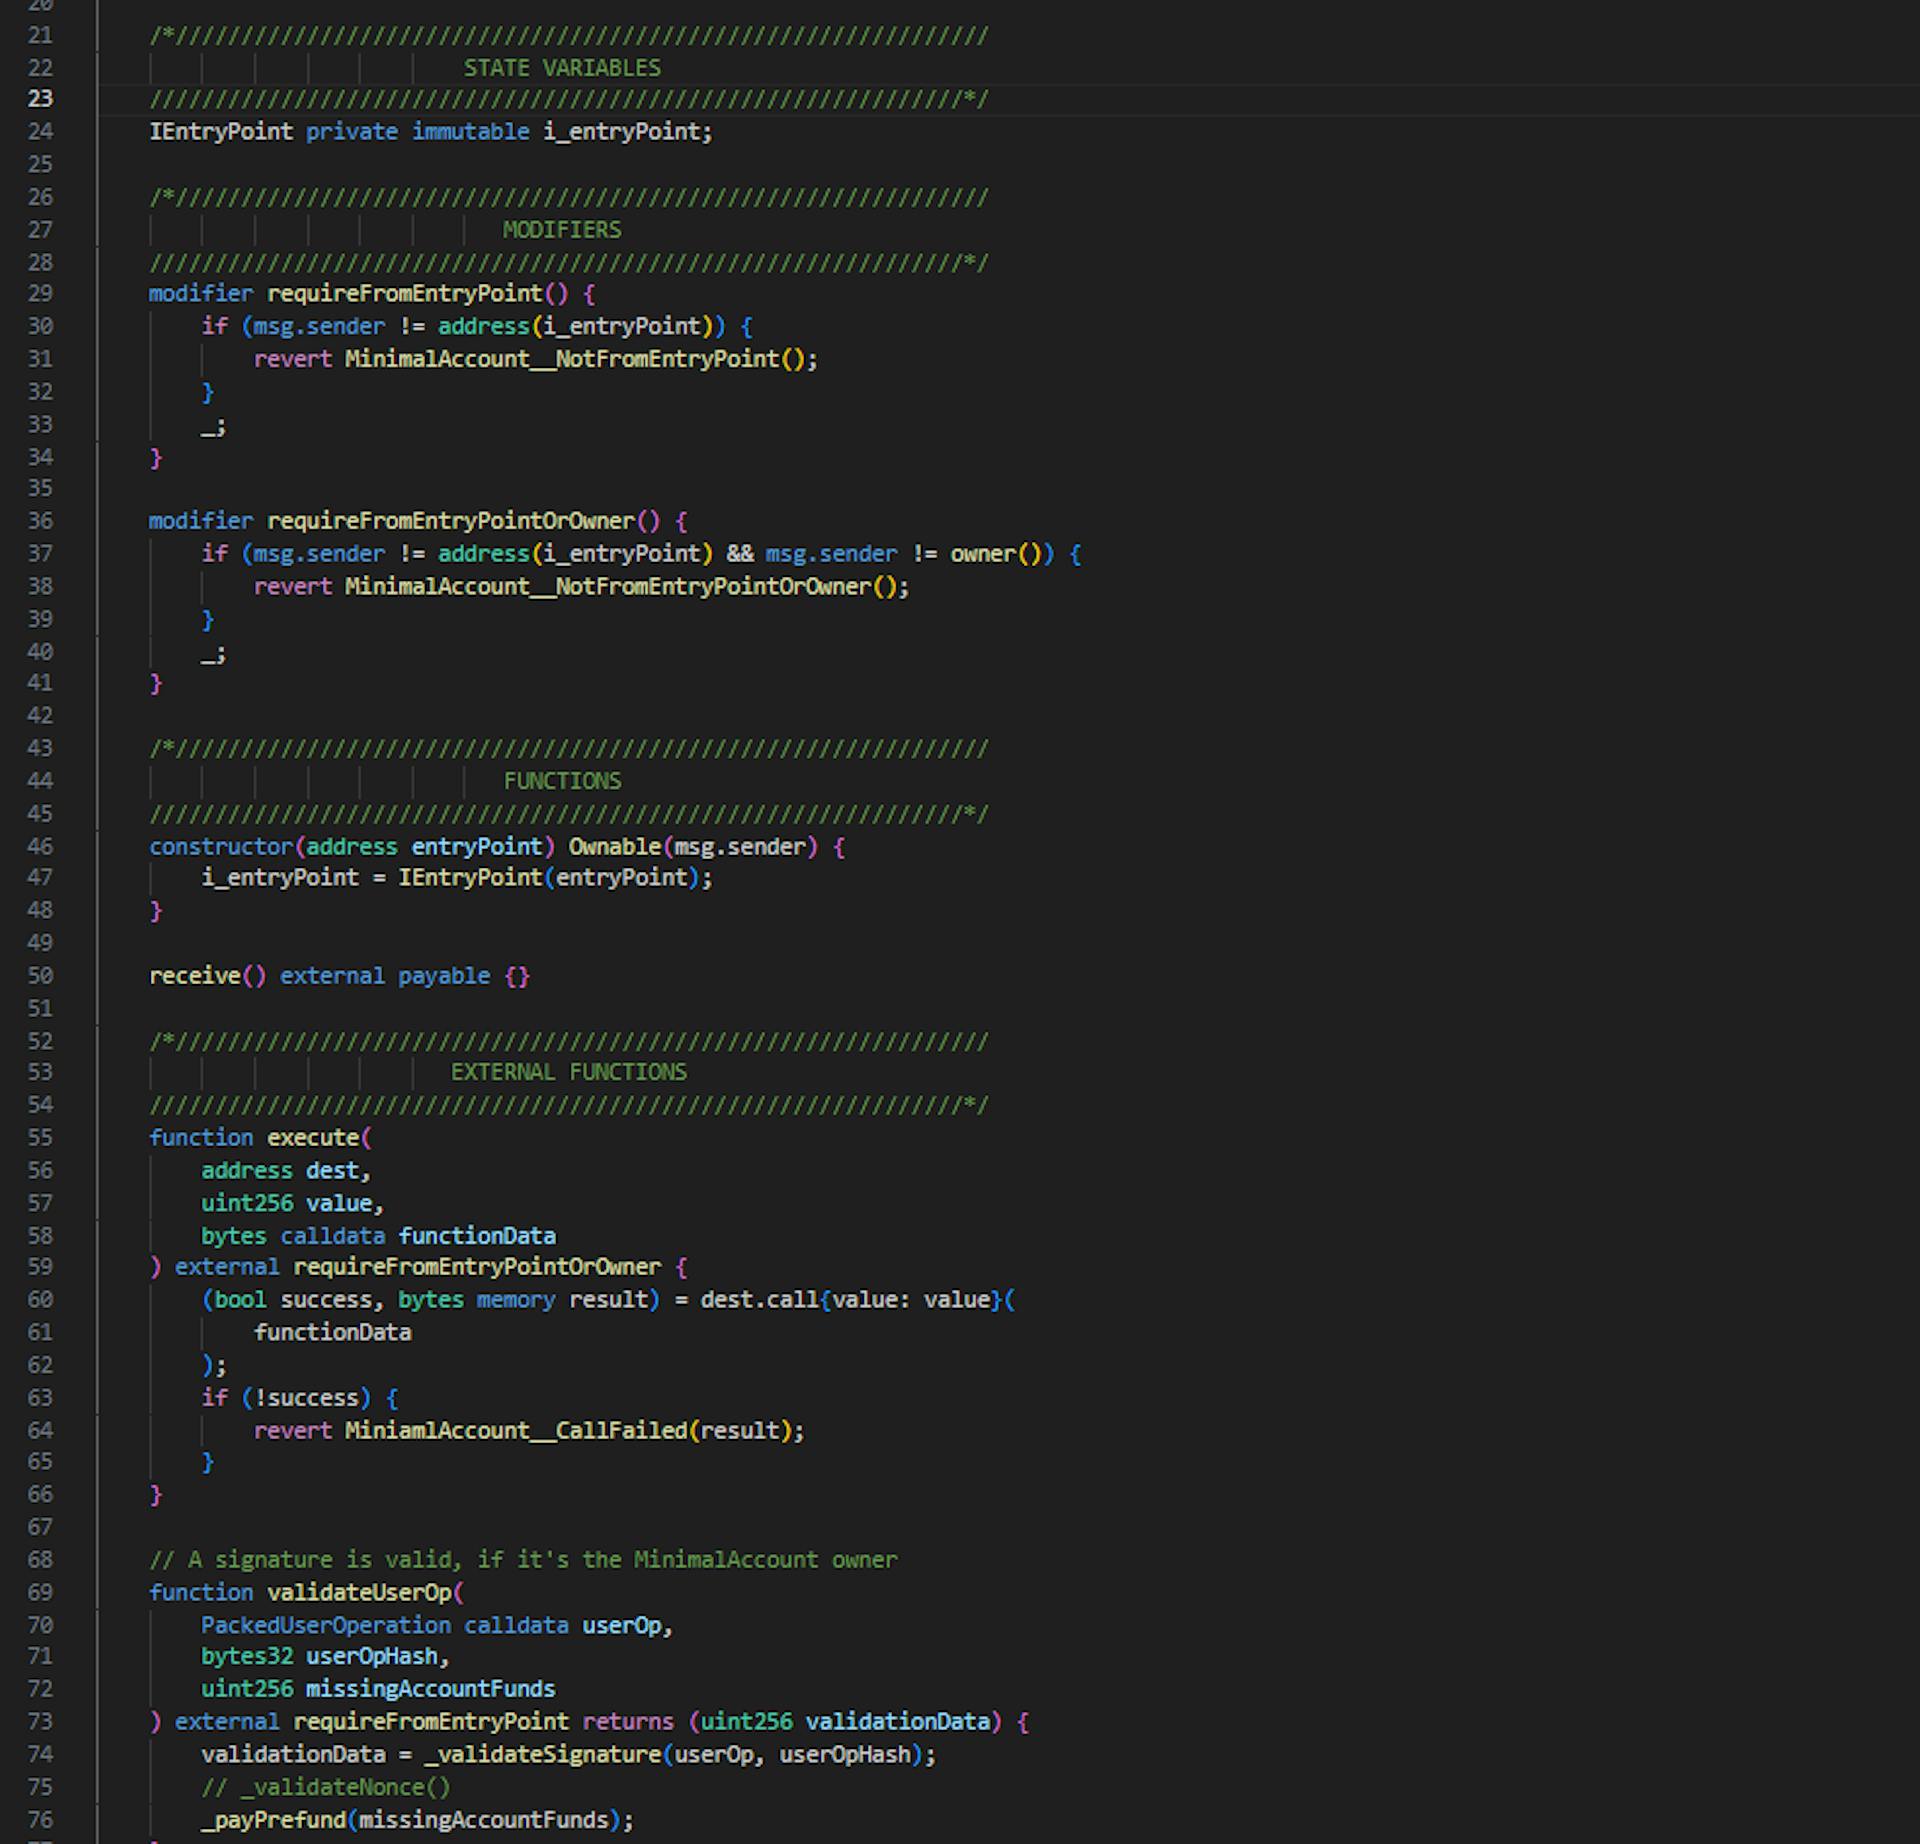Click MinimalAccount__NotFromEntryPointOrOwner revert call
Image resolution: width=1920 pixels, height=1844 pixels.
[608, 586]
